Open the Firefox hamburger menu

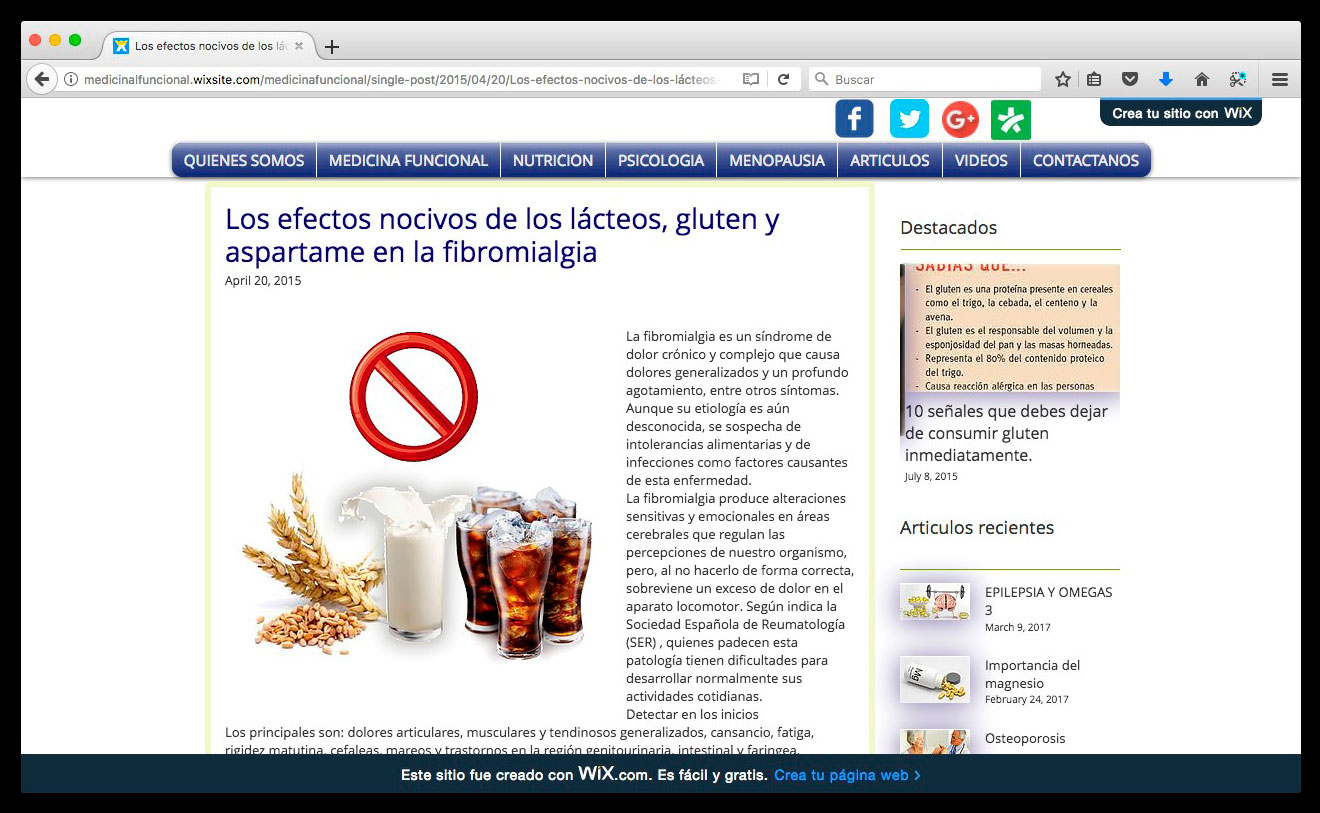(1279, 79)
